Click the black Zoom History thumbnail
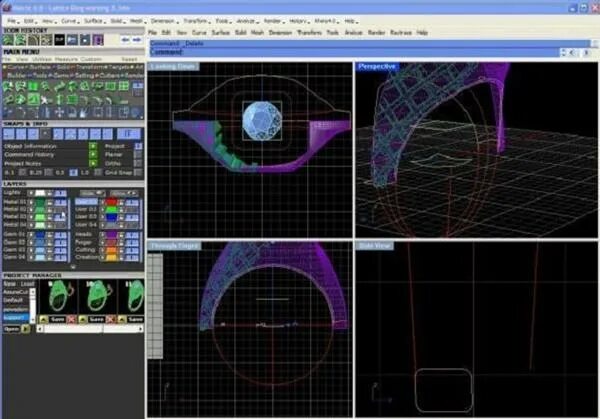The width and height of the screenshot is (600, 419). point(59,40)
